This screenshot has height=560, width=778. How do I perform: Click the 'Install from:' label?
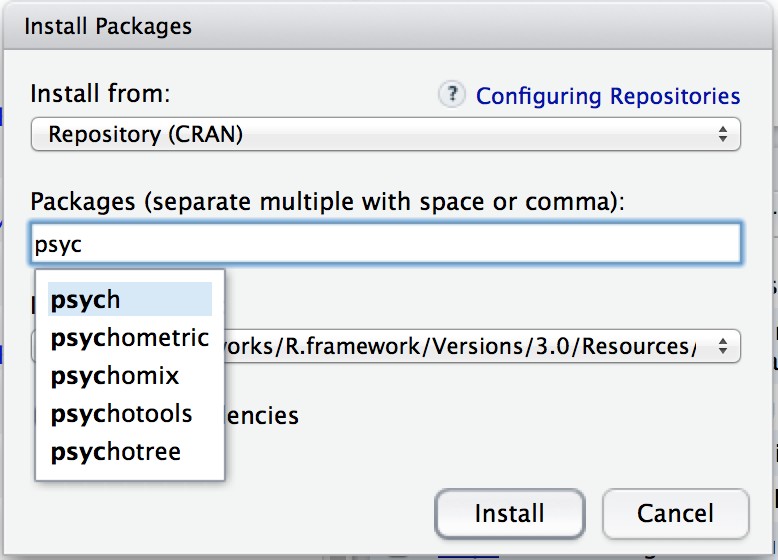pyautogui.click(x=100, y=94)
